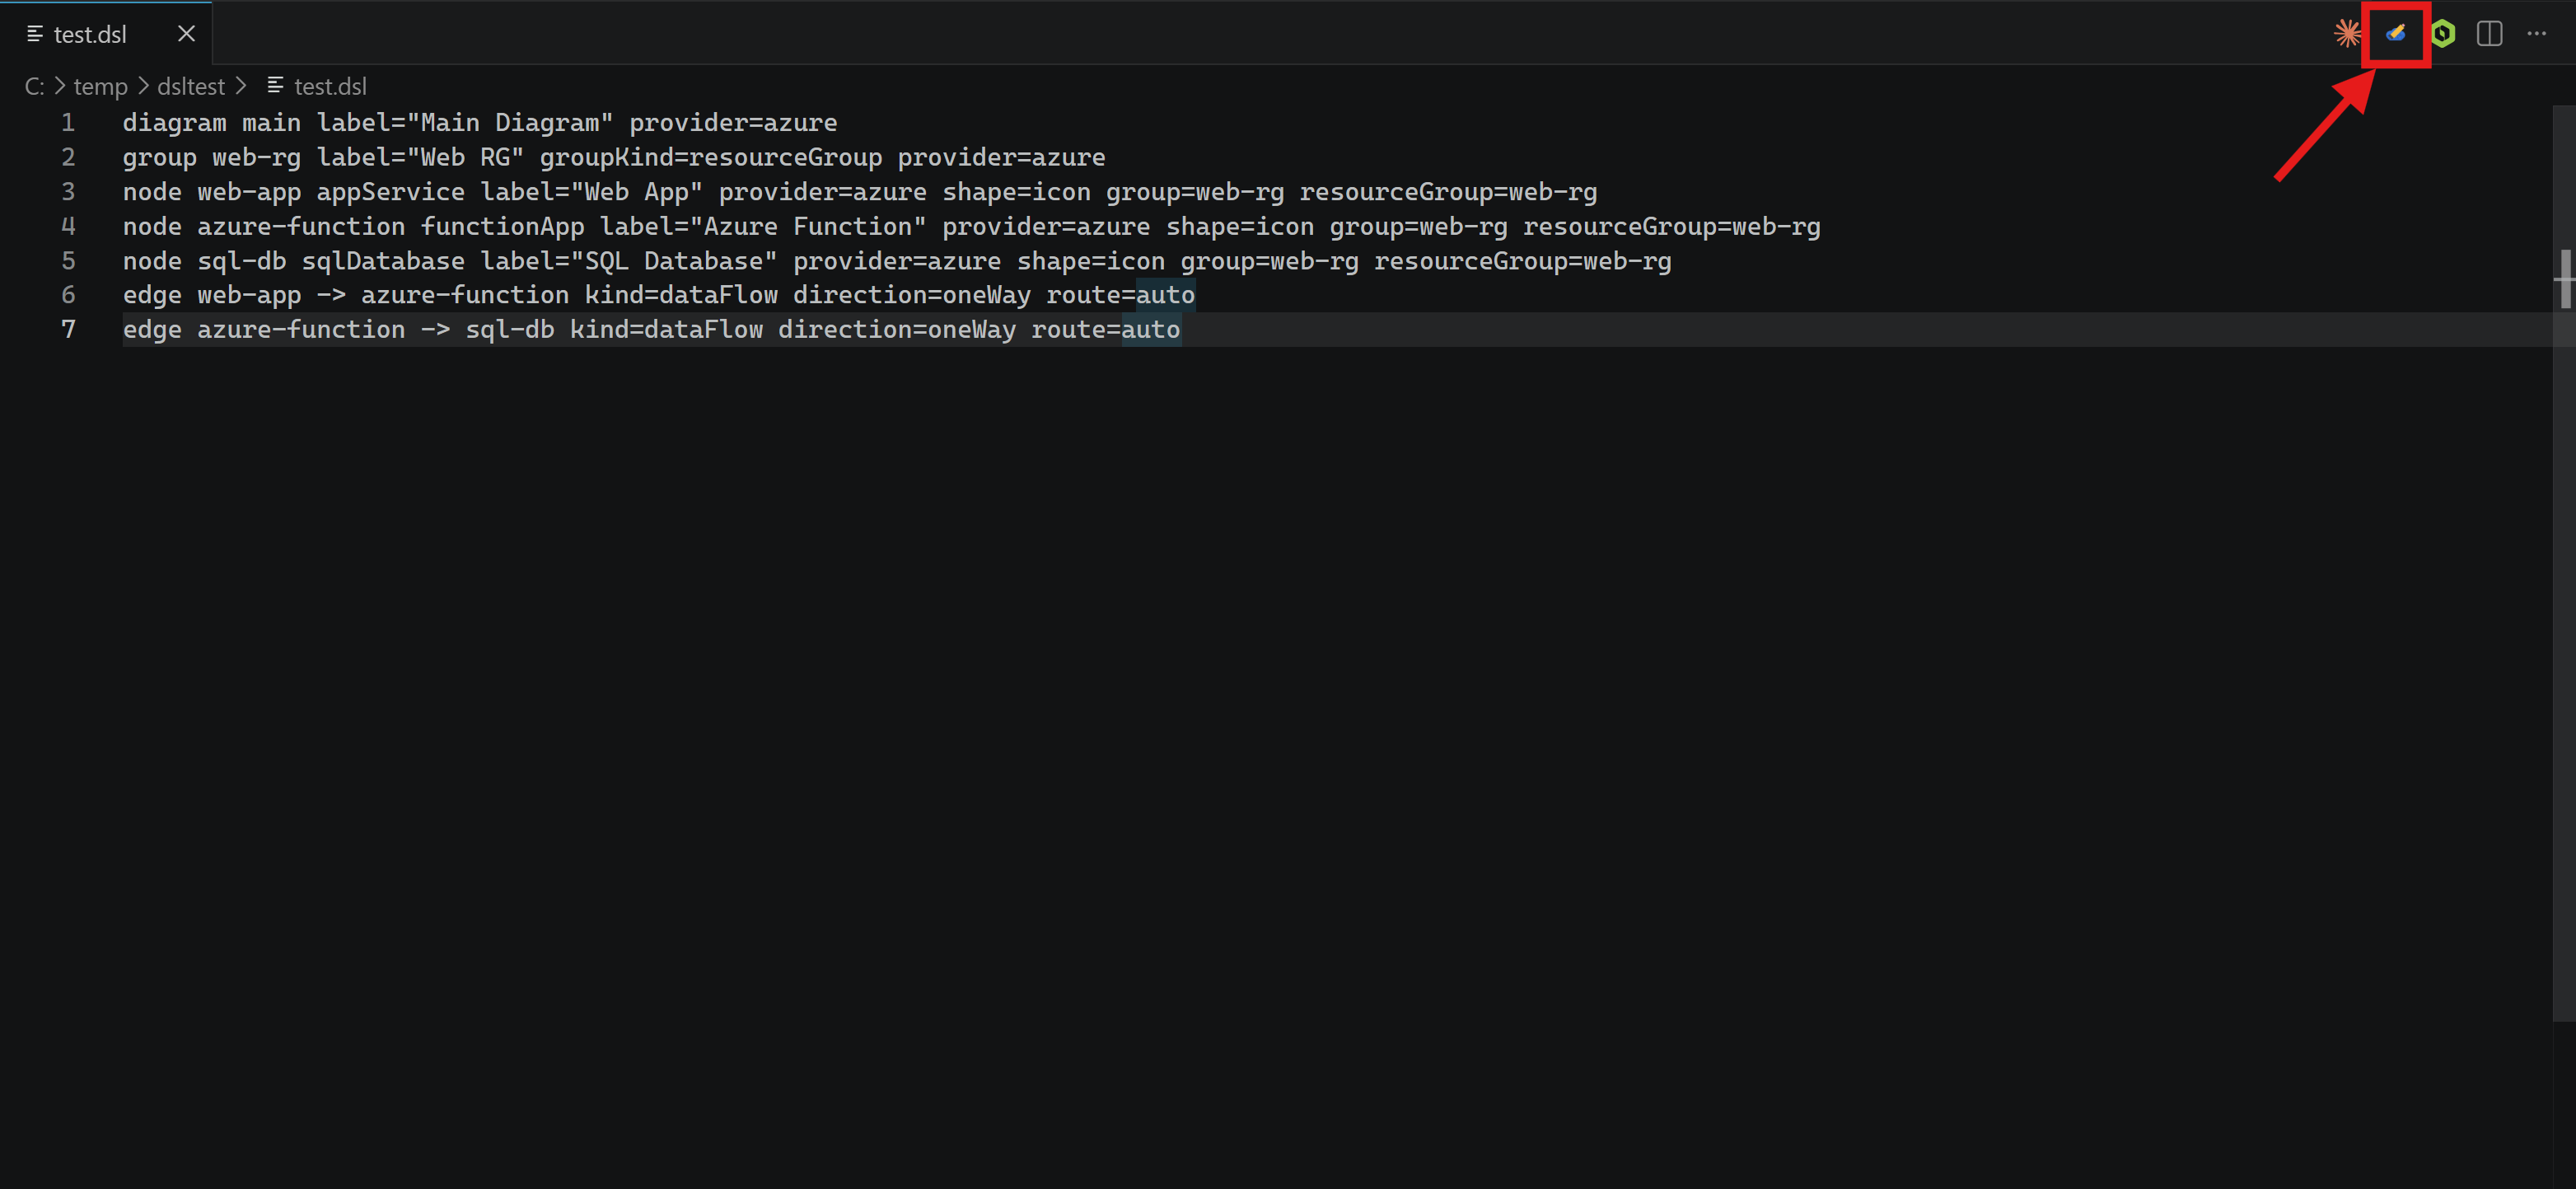
Task: Click the -> arrow on line 6
Action: coord(331,295)
